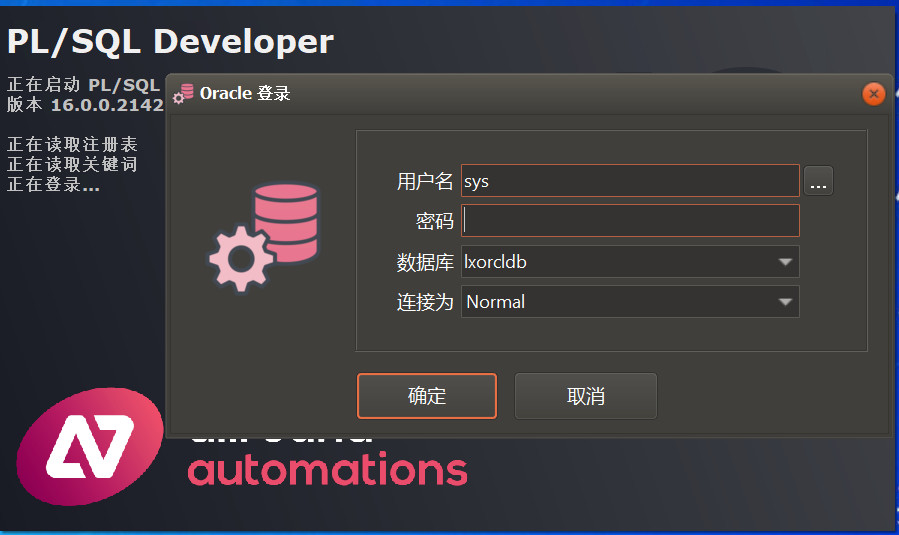Expand the 'Connect as' Normal dropdown arrow
The image size is (899, 535).
point(785,302)
